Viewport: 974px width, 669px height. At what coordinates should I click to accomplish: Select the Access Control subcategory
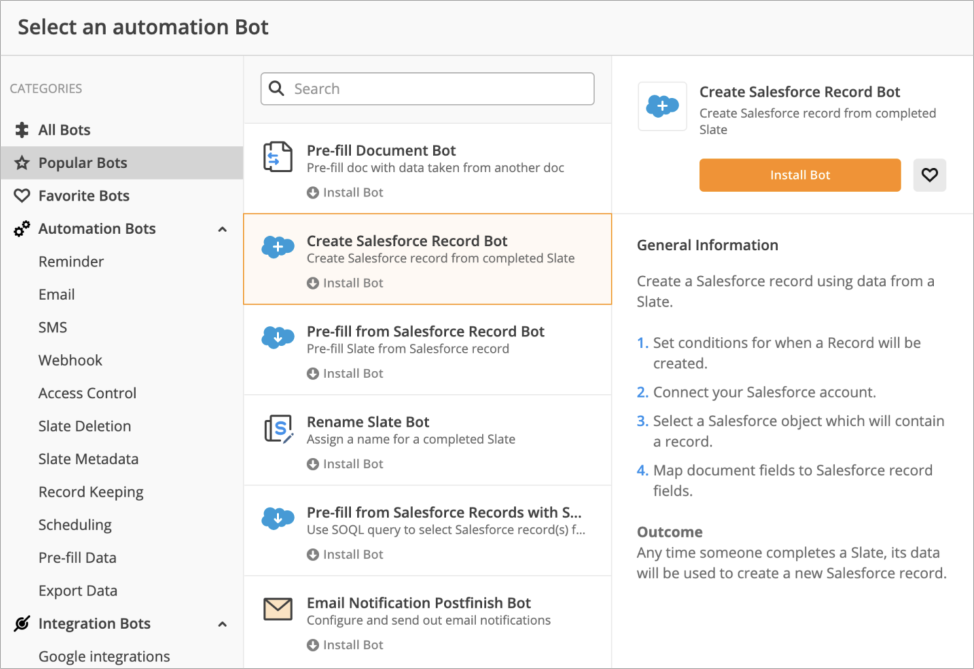point(88,393)
